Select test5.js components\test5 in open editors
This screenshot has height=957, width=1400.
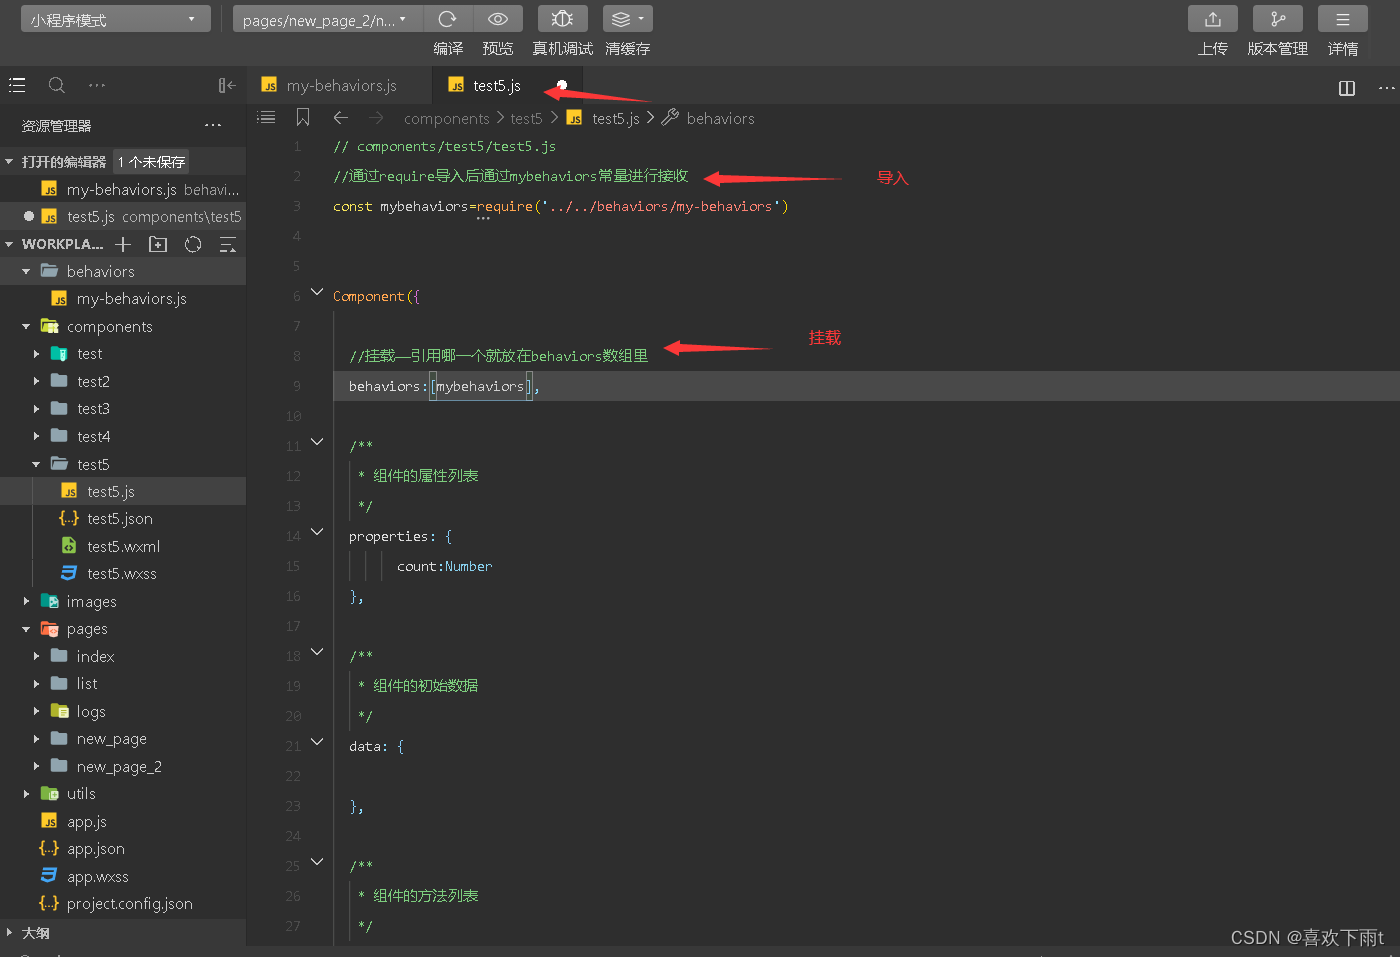click(123, 217)
